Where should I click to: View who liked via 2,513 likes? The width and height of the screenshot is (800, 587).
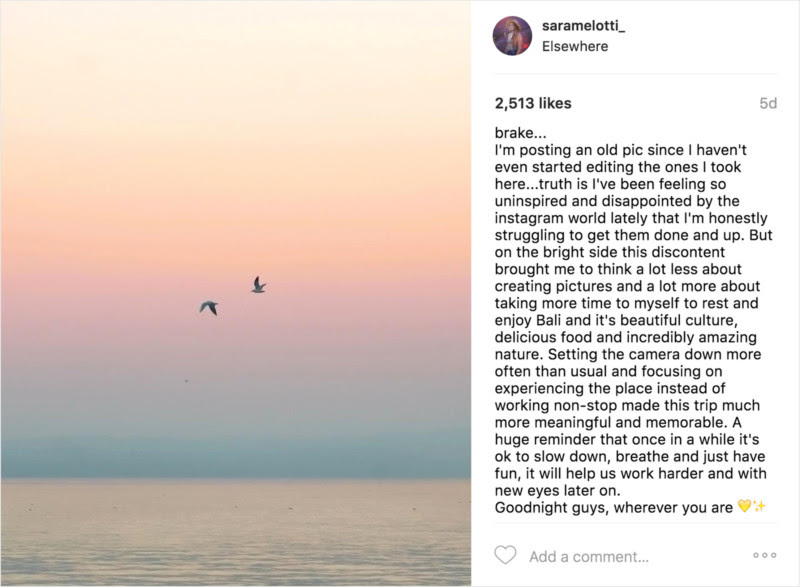(x=533, y=104)
